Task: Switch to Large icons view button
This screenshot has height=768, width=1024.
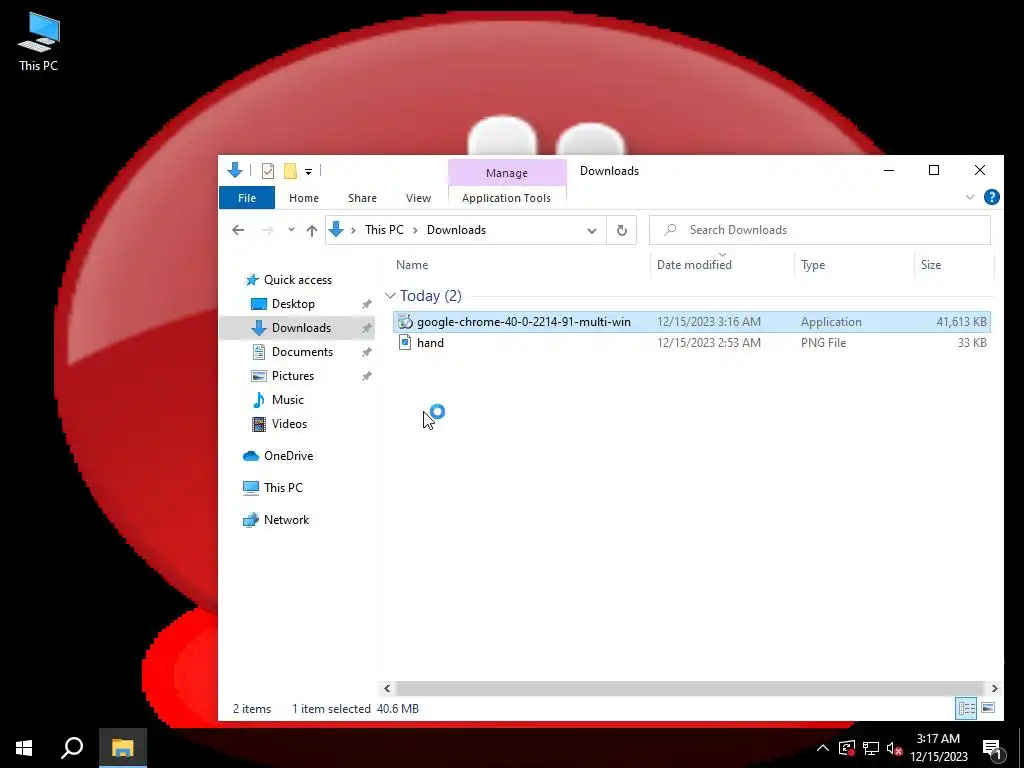Action: pos(988,709)
